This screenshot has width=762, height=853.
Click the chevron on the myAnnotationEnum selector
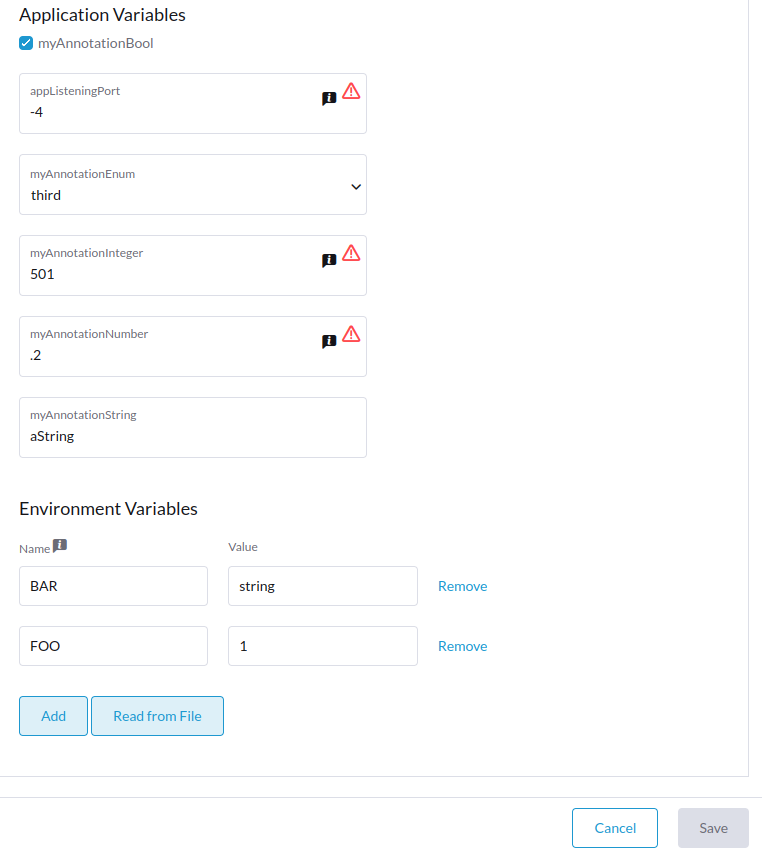355,186
